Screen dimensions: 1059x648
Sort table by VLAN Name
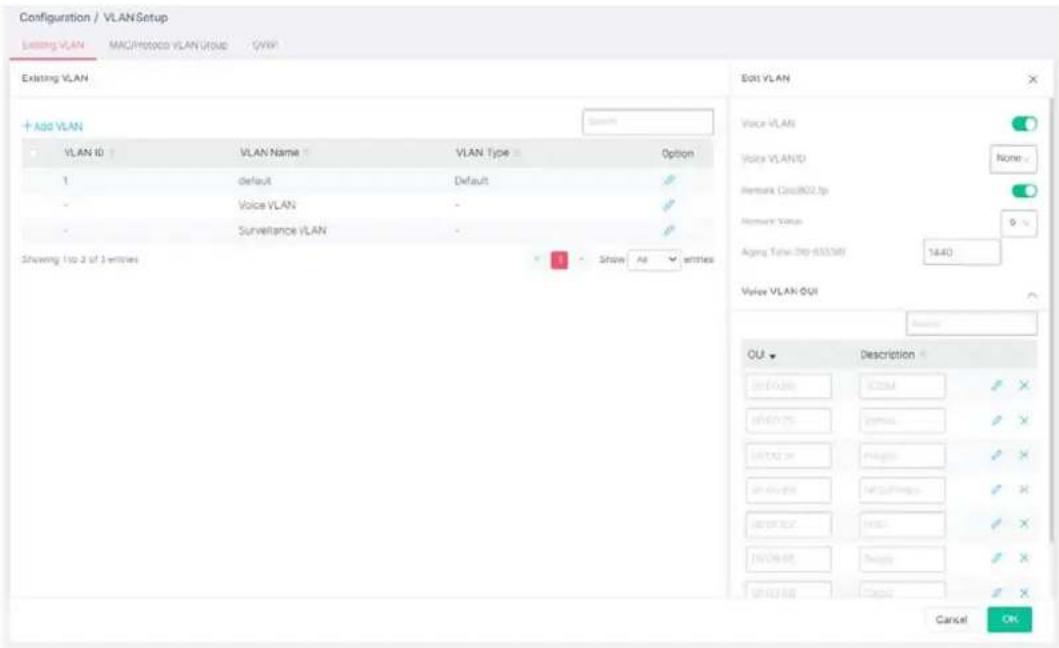pos(307,153)
